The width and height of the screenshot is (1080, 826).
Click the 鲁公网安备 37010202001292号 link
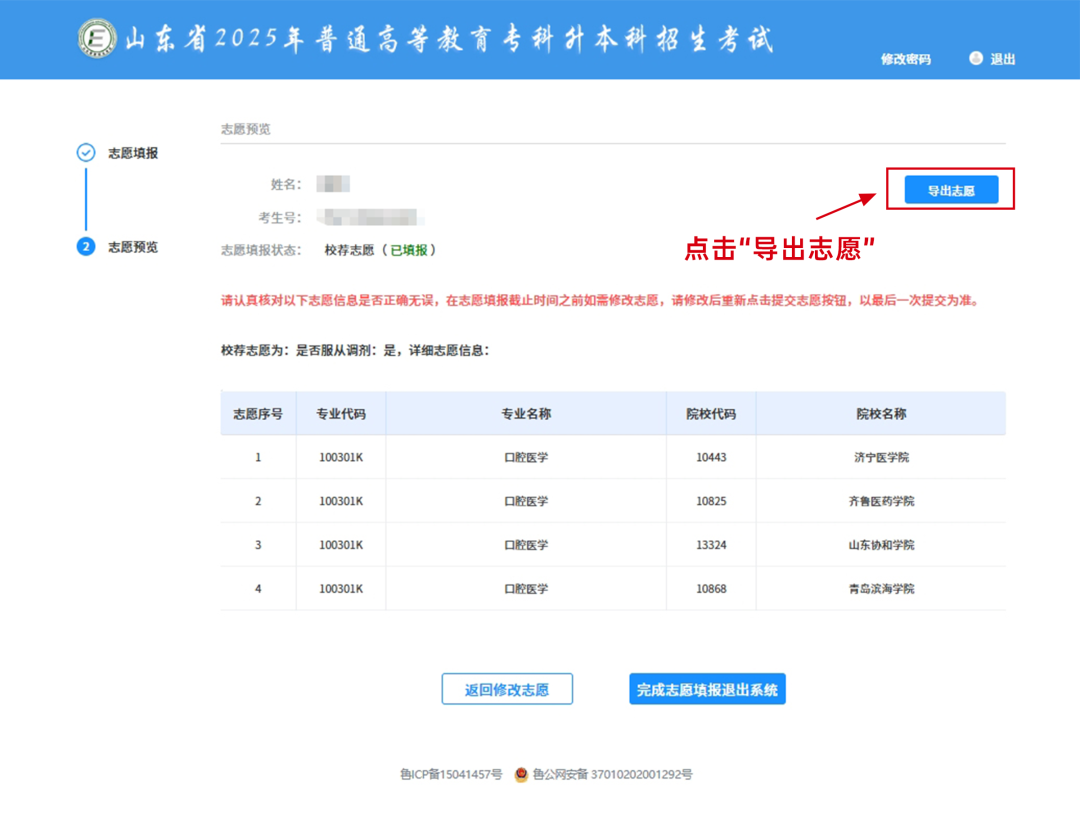coord(611,773)
